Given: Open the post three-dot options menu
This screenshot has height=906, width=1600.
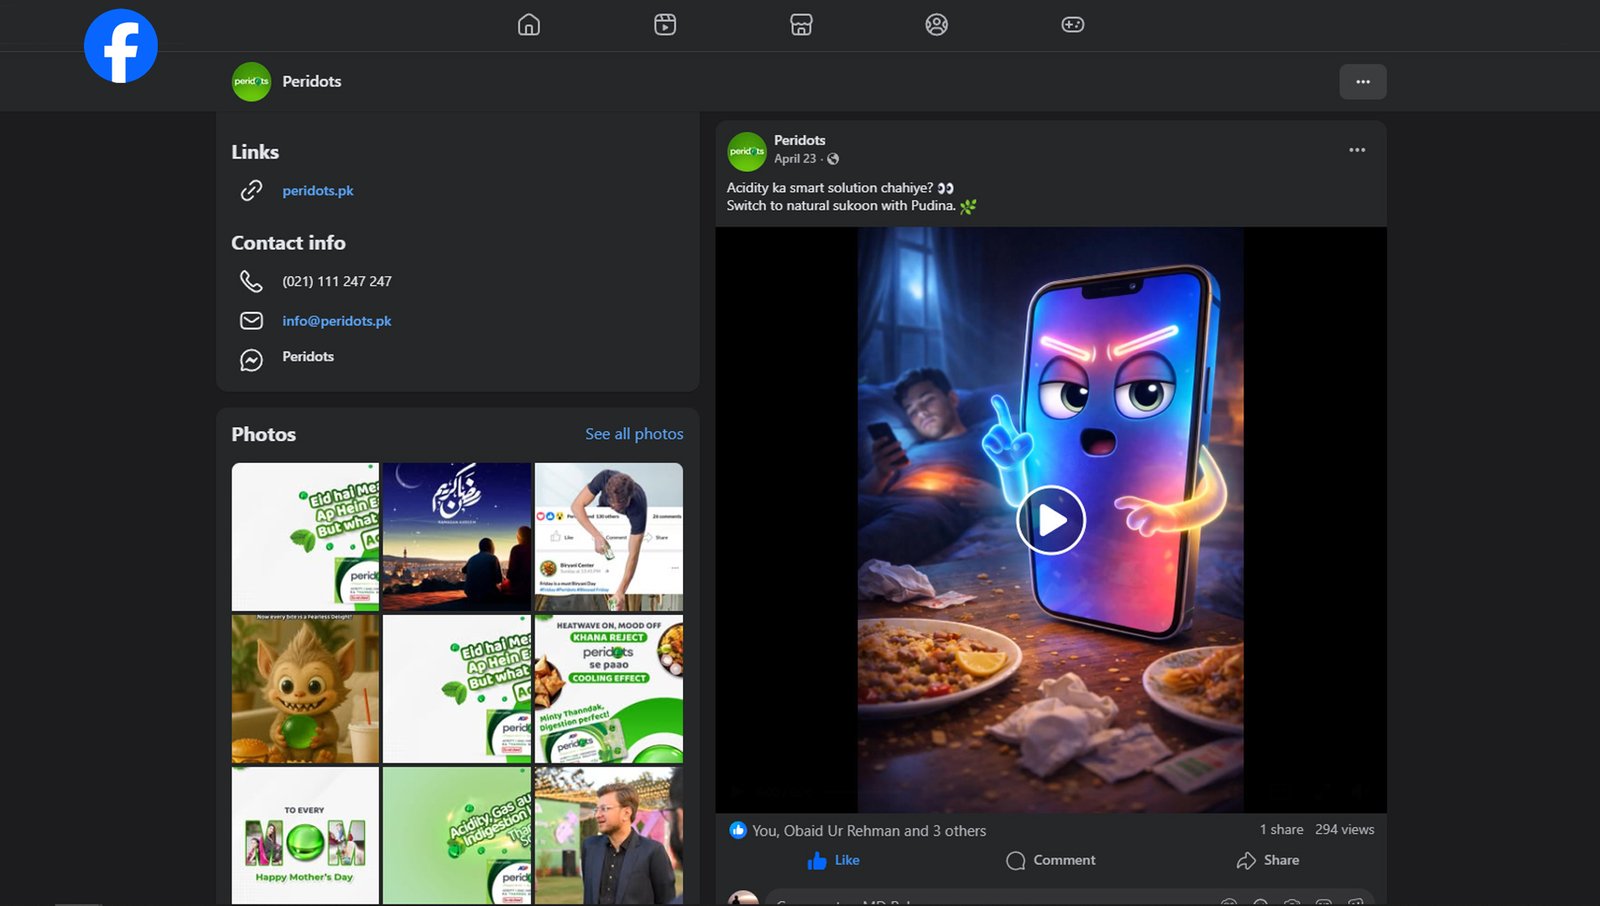Looking at the screenshot, I should [x=1357, y=150].
